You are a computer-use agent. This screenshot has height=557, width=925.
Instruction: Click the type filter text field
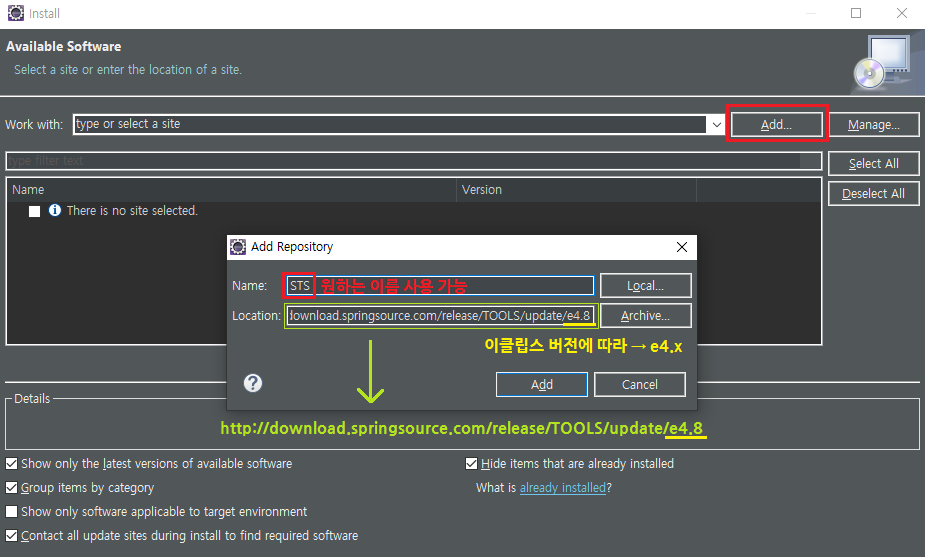point(414,161)
